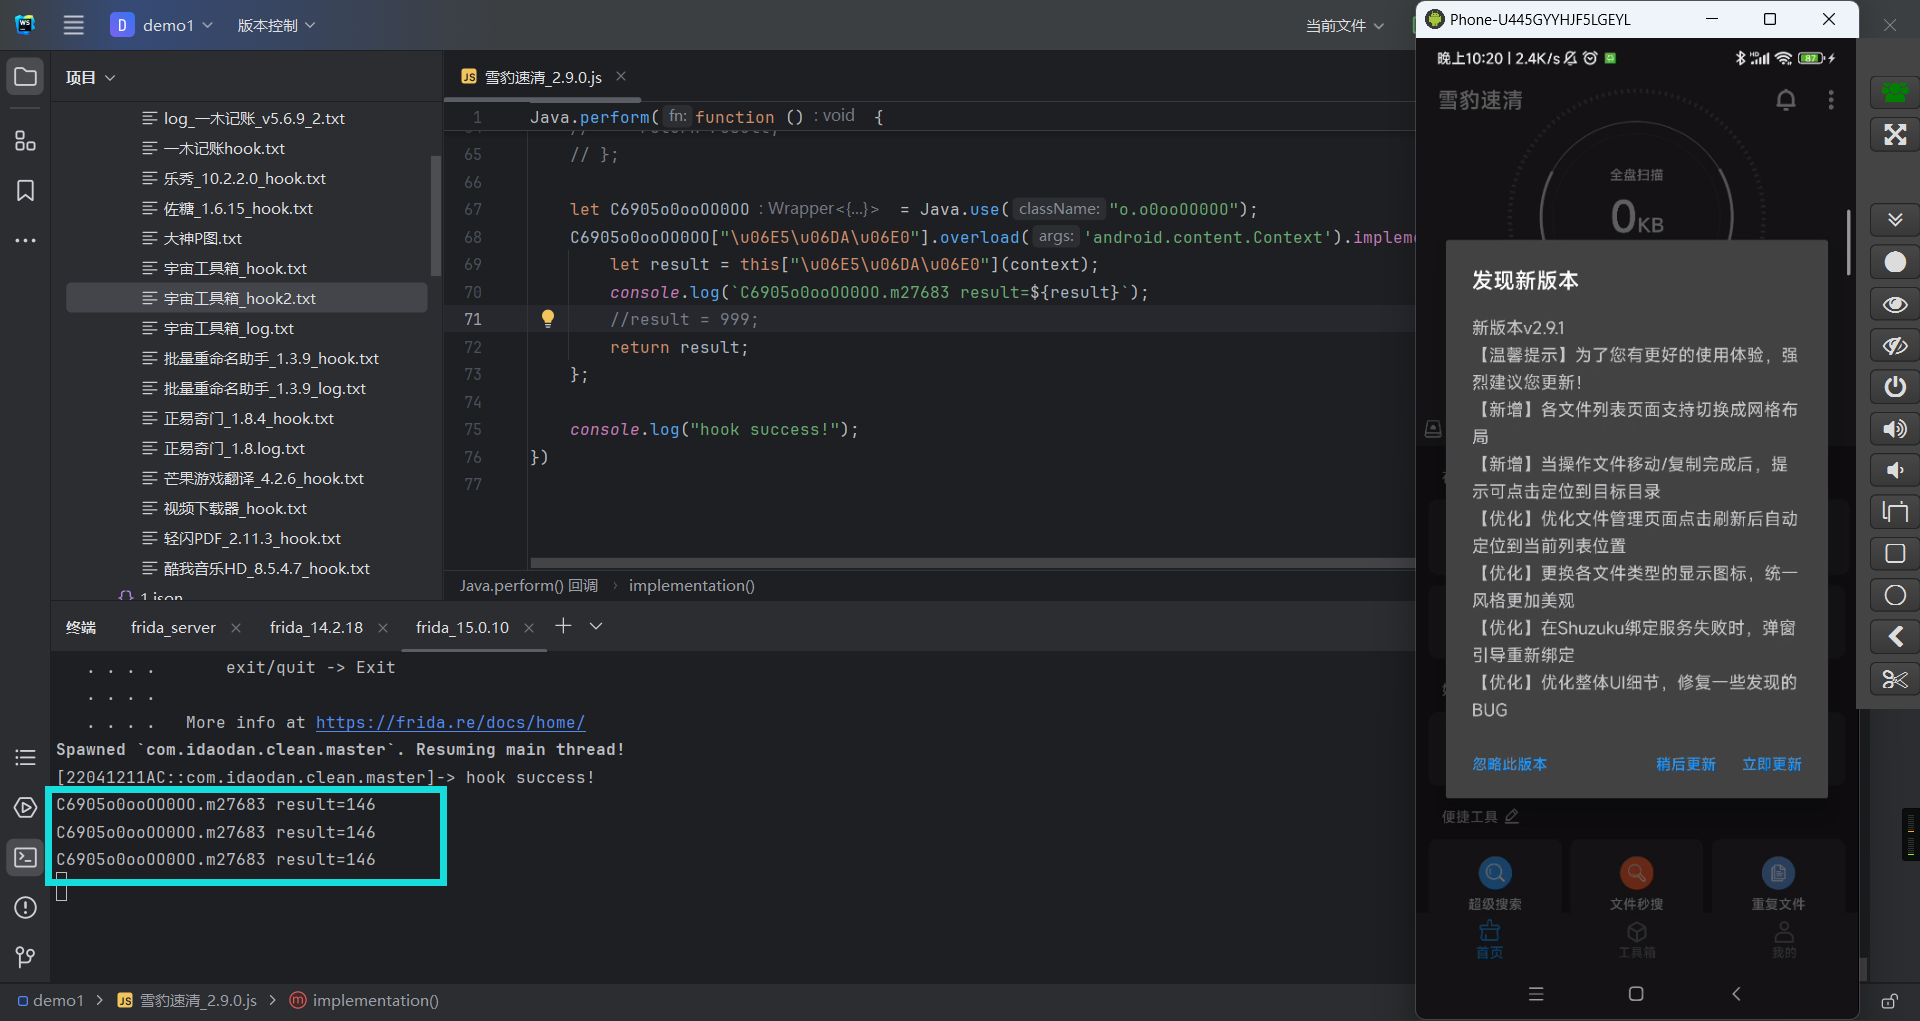Toggle screen-off crossed eye icon
The width and height of the screenshot is (1920, 1021).
tap(1895, 346)
